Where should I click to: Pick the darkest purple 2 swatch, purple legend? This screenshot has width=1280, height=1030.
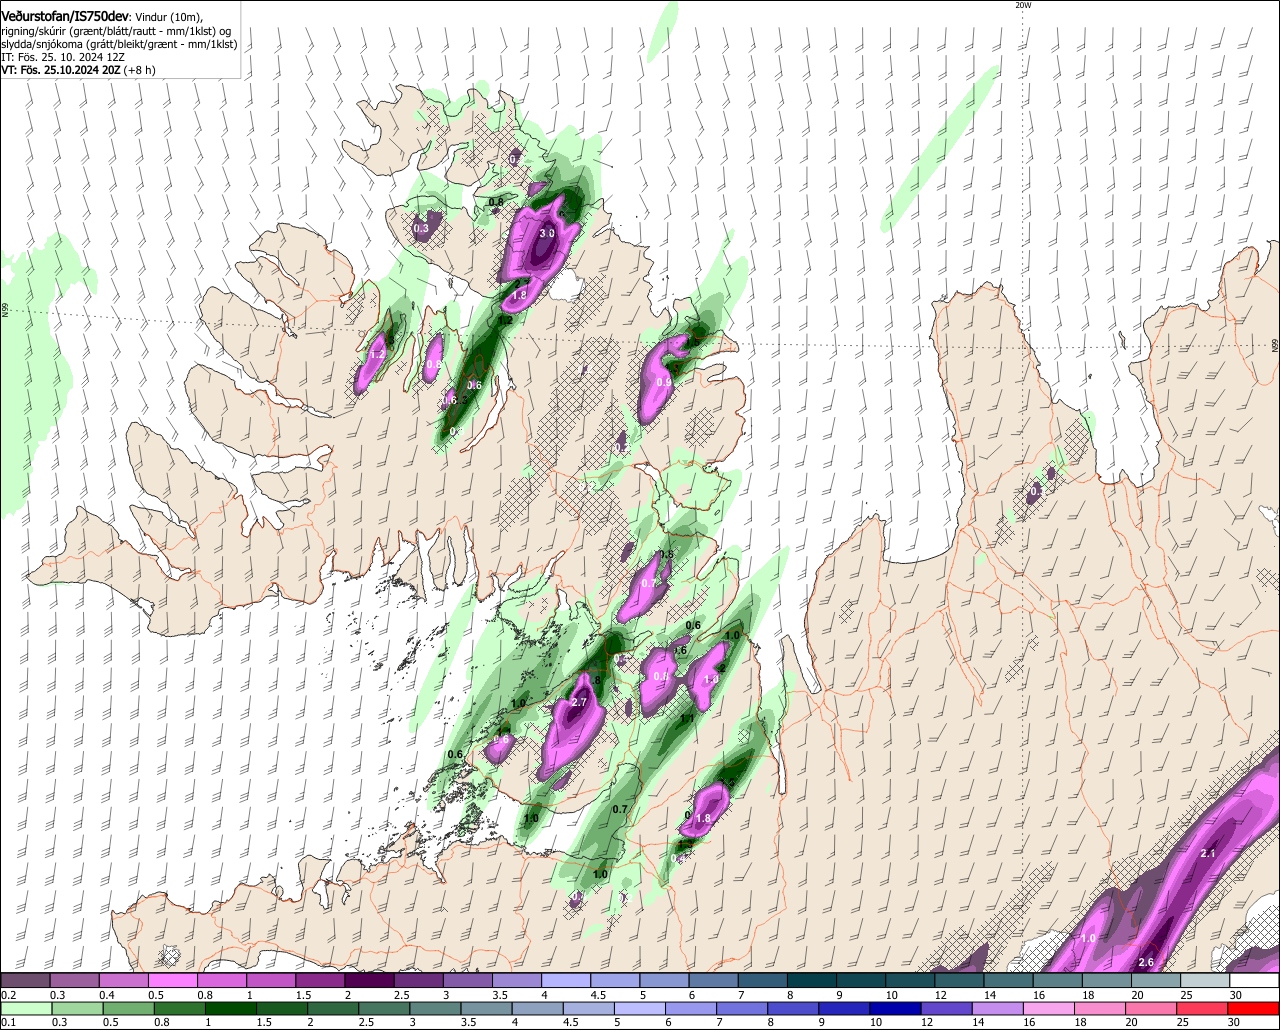pos(369,981)
